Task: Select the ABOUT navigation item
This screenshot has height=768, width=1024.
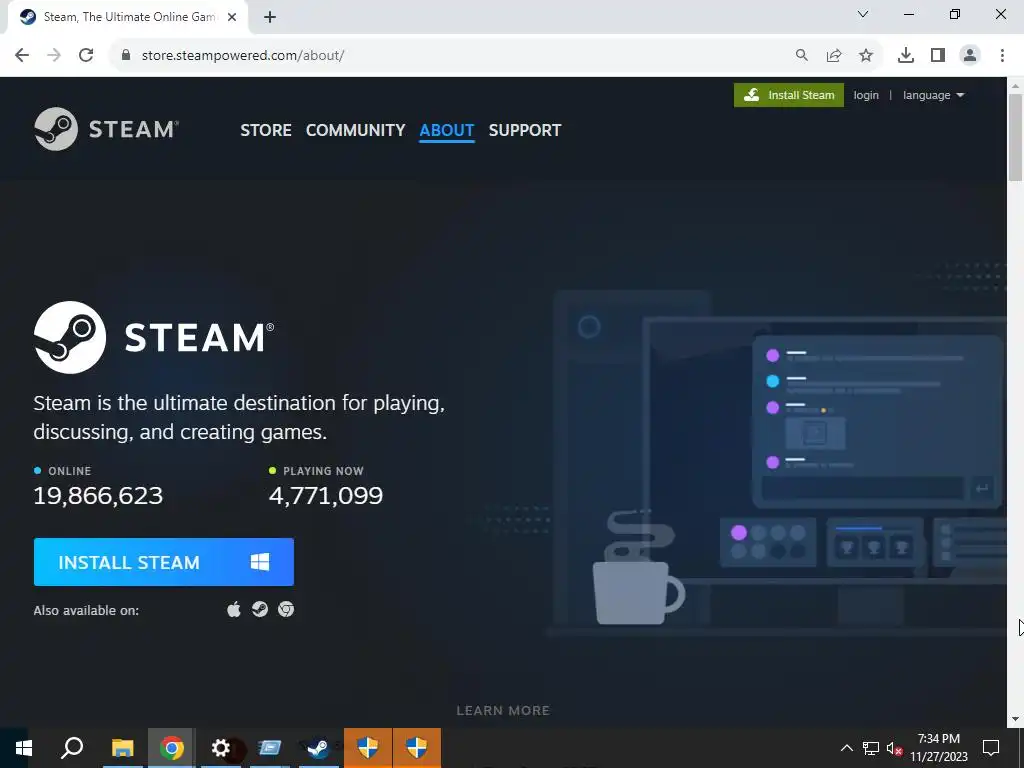Action: [447, 130]
